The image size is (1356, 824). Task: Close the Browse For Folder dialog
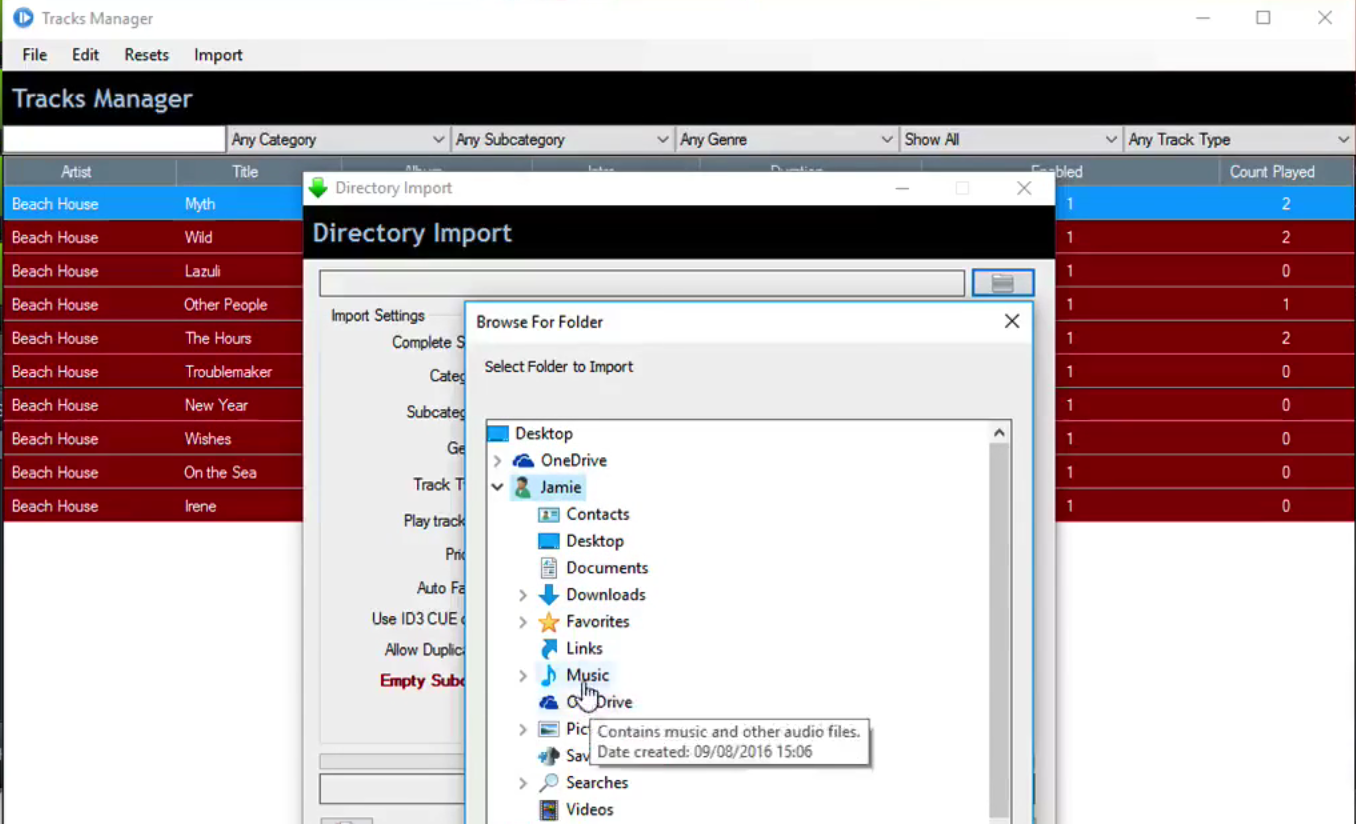pyautogui.click(x=1012, y=321)
